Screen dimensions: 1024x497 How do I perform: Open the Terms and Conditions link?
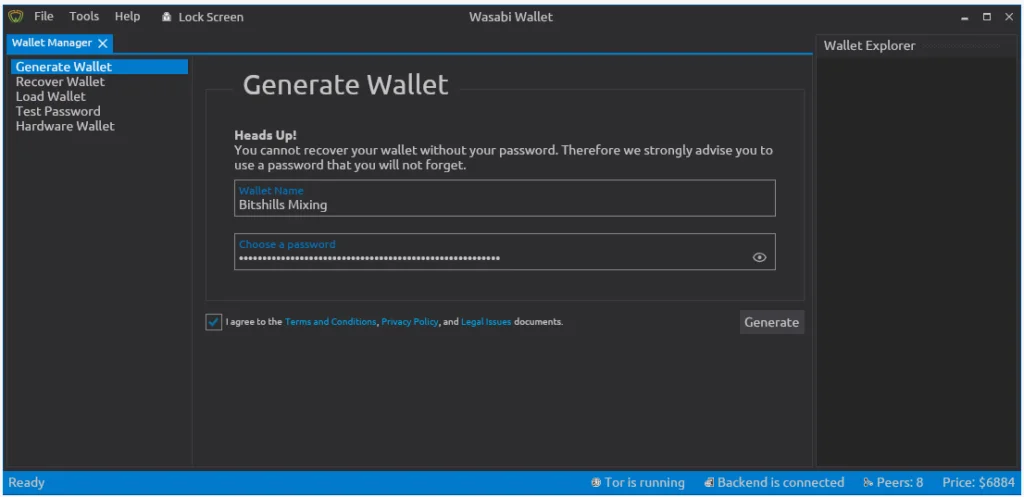pos(330,322)
